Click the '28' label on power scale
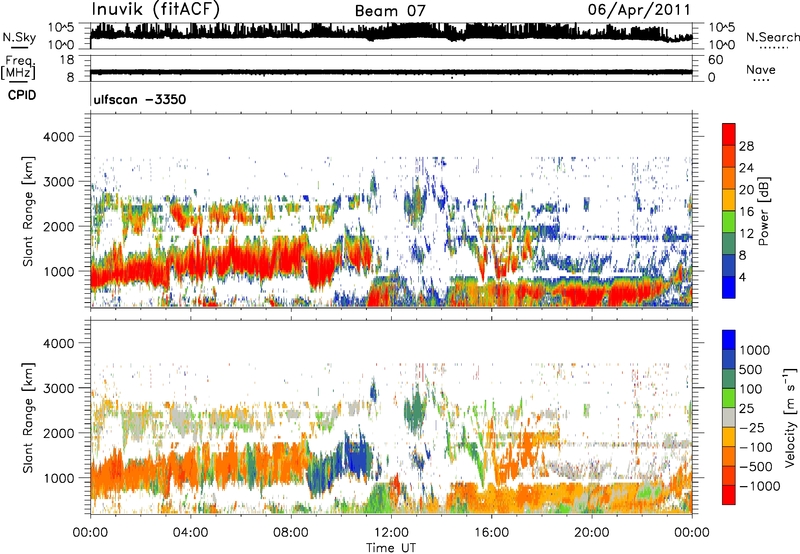 [746, 146]
